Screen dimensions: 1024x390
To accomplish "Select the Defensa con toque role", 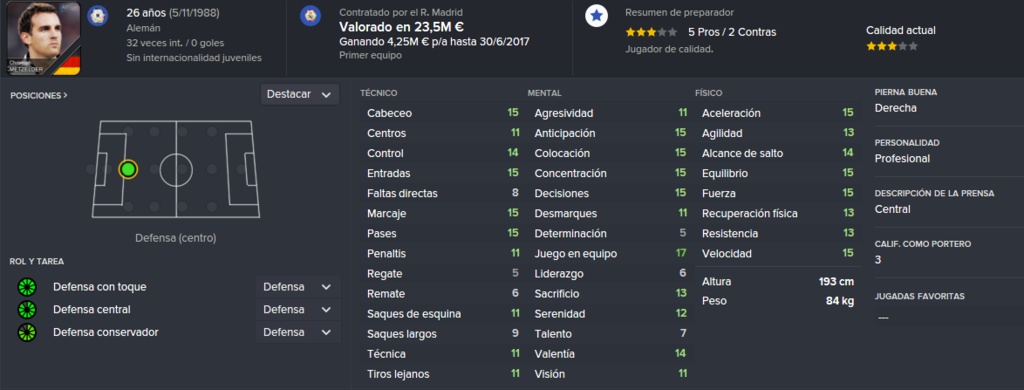I will 99,287.
